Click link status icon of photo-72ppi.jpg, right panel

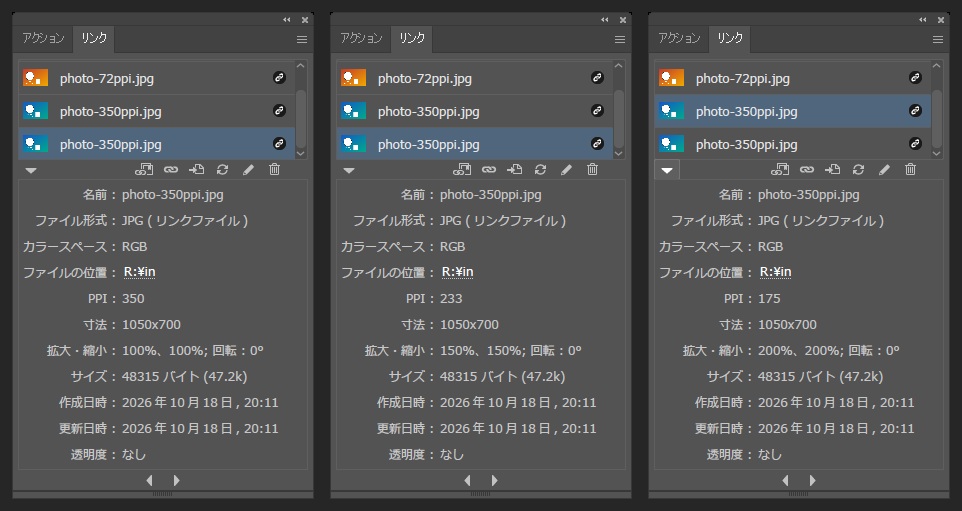point(915,78)
